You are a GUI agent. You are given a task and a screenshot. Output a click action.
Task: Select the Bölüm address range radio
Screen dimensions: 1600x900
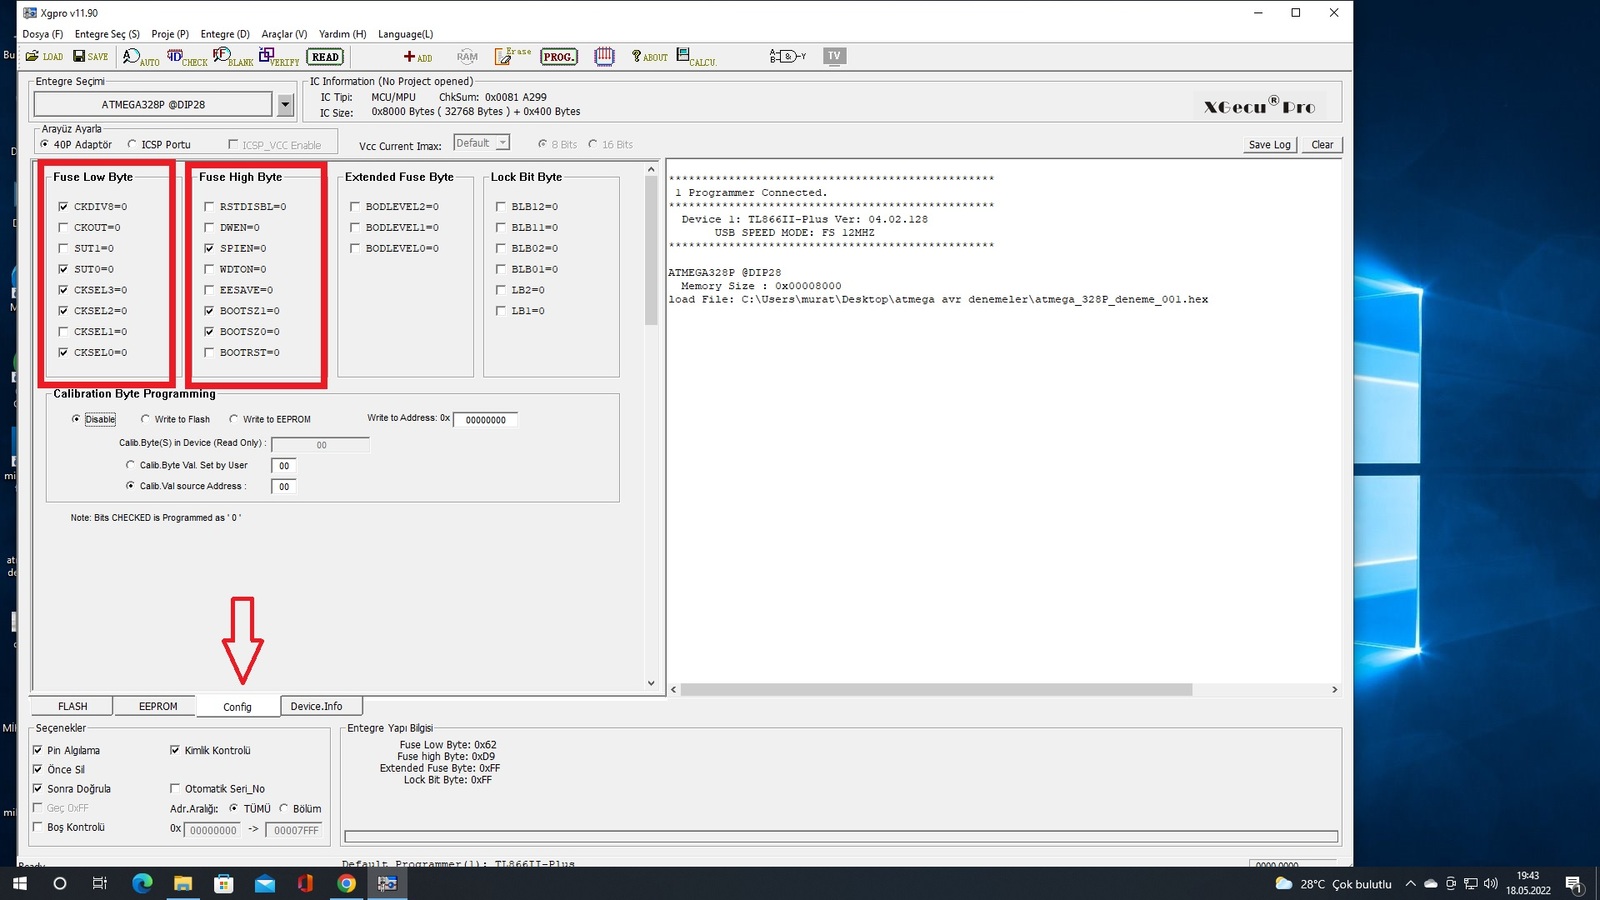(x=284, y=808)
